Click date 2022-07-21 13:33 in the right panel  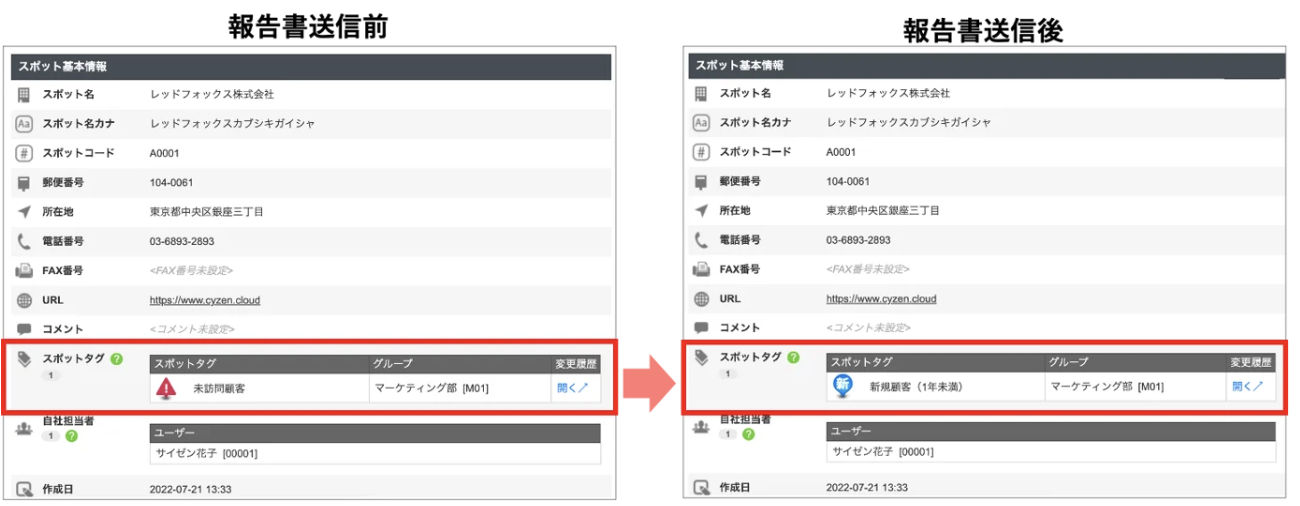pos(867,487)
